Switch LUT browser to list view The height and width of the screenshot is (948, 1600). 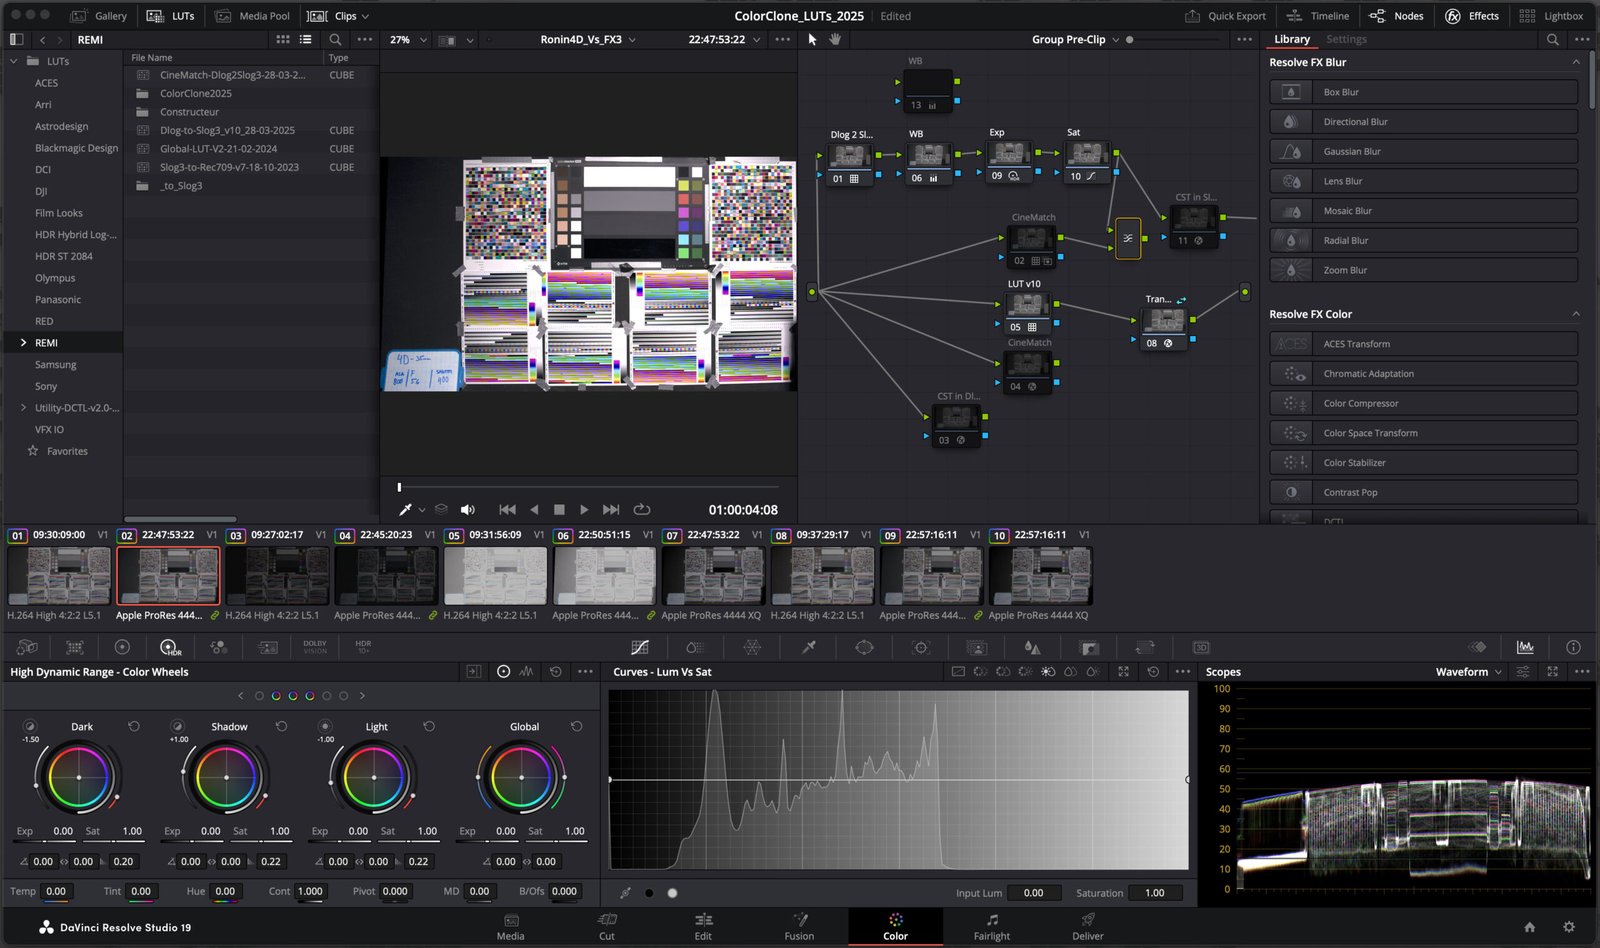305,39
